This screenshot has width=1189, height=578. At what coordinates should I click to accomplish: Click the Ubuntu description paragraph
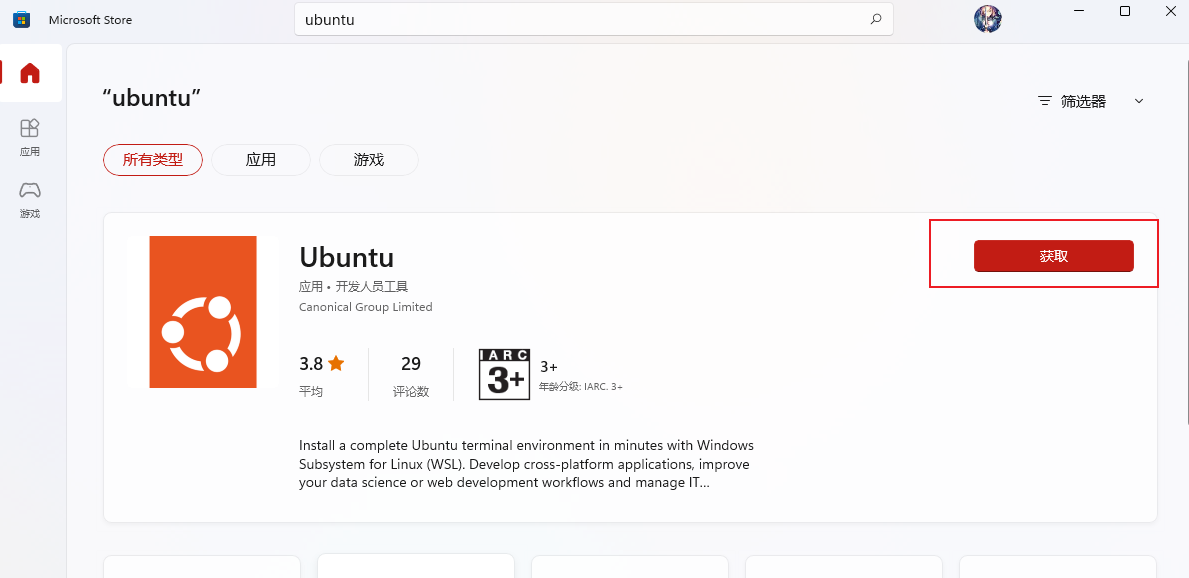pos(526,463)
